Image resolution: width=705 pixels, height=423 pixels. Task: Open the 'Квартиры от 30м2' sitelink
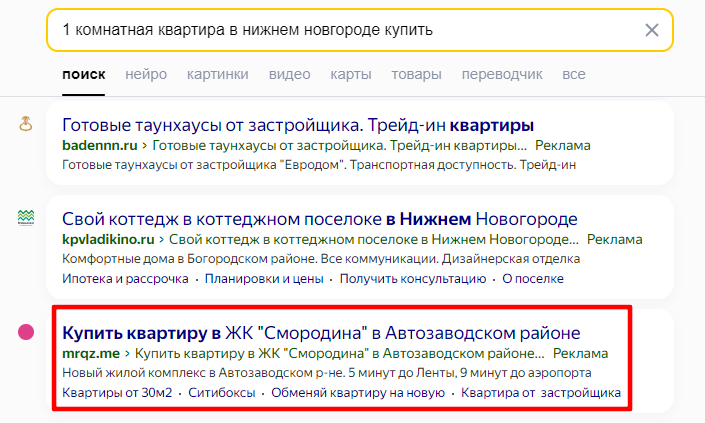coord(117,393)
